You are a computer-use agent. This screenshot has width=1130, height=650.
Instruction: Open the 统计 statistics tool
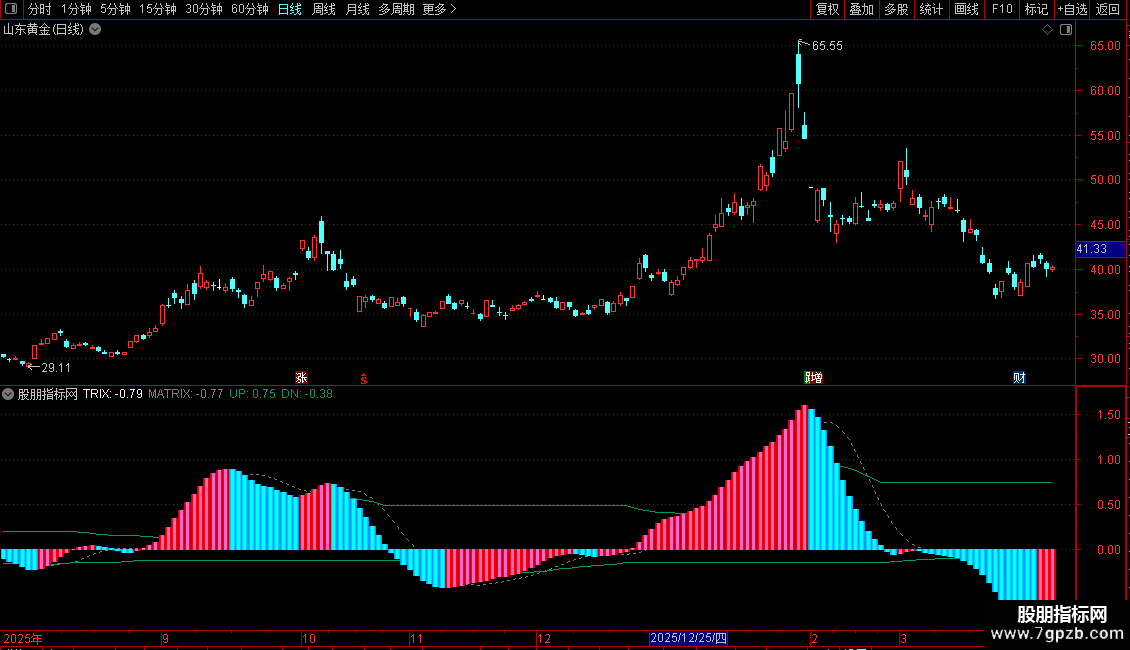coord(931,9)
